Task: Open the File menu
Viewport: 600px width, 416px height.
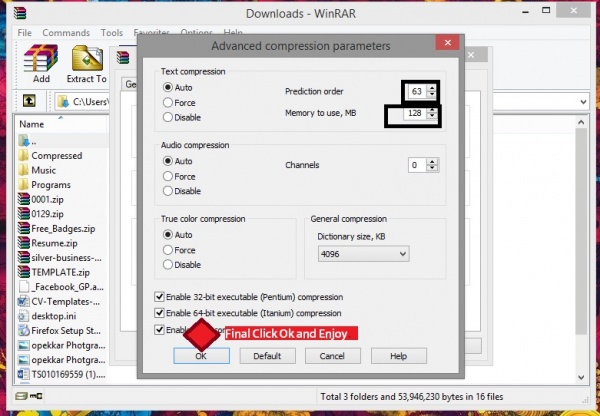Action: (x=24, y=33)
